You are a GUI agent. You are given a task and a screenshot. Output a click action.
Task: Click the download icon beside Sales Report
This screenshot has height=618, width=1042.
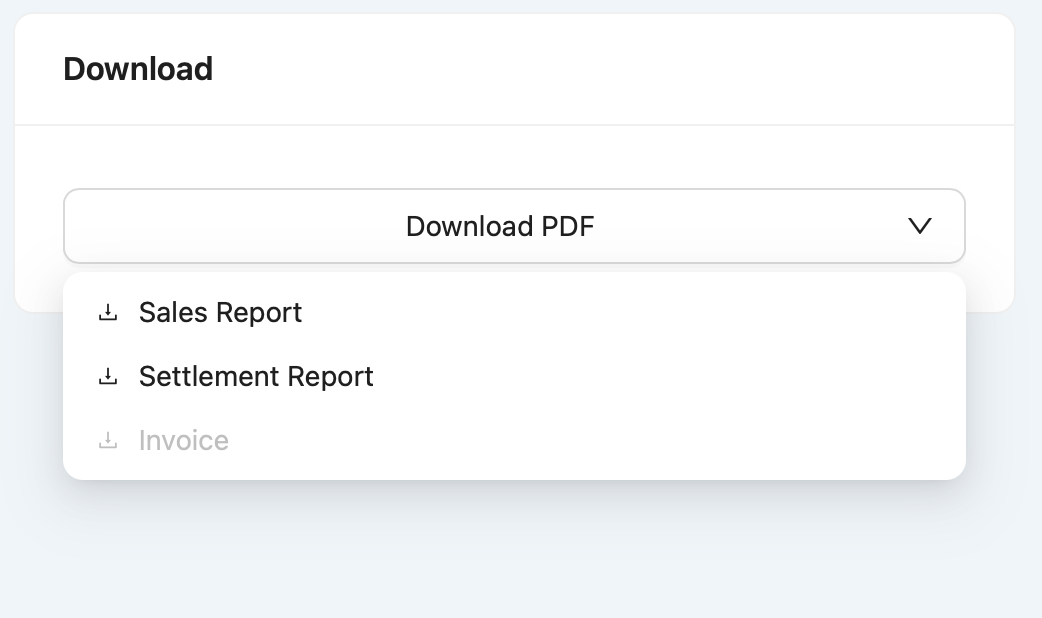(108, 313)
